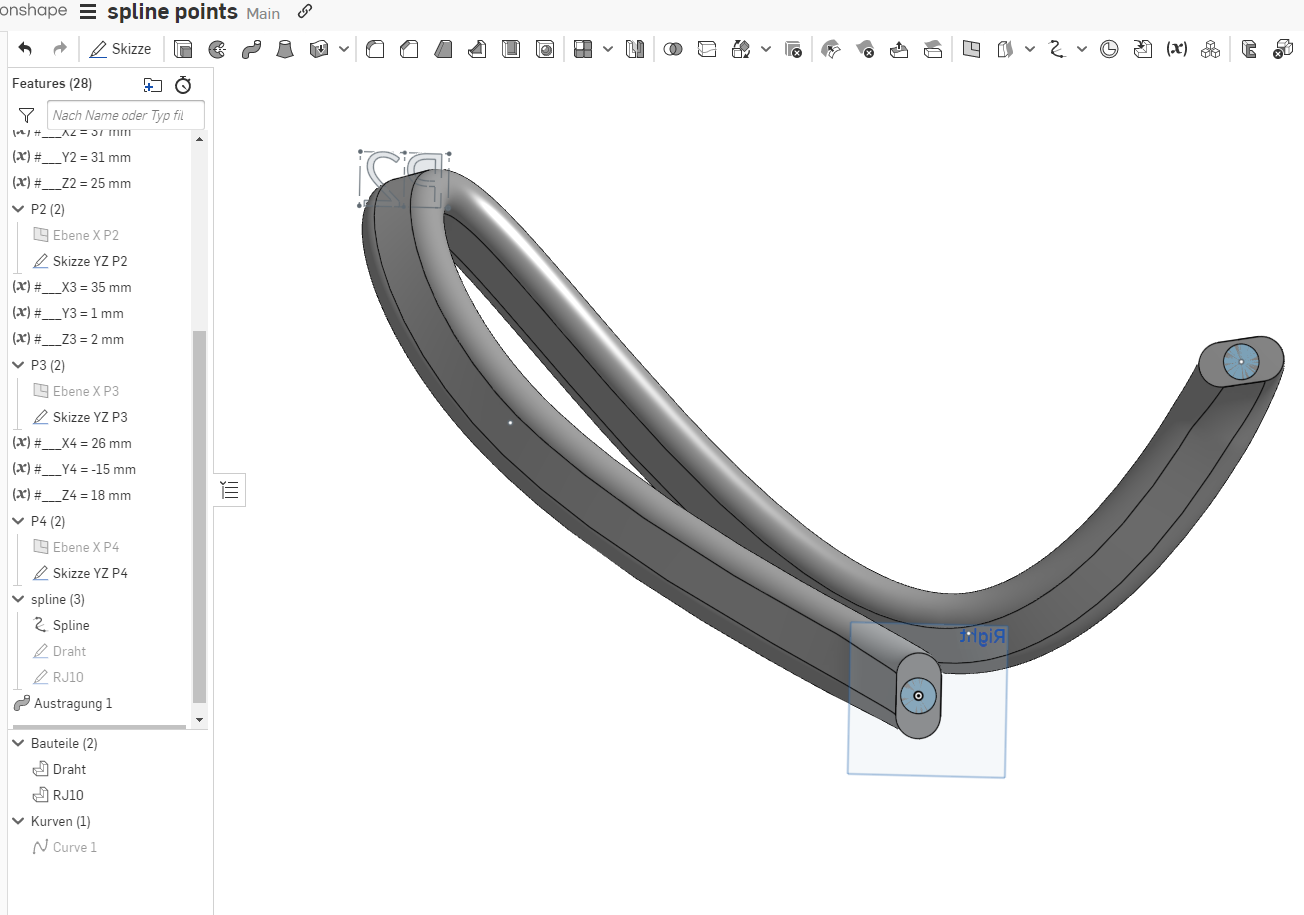Viewport: 1304px width, 915px height.
Task: Select the Delete face tool
Action: tap(865, 49)
